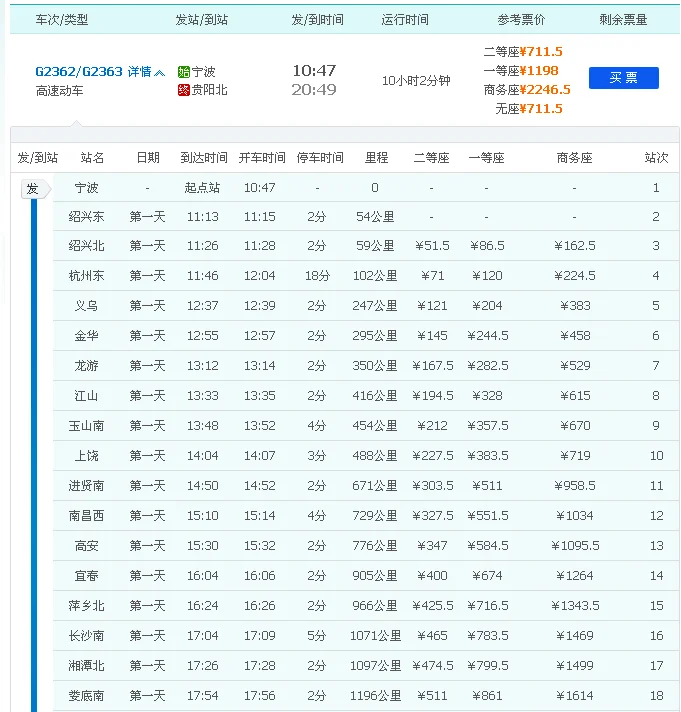Click the 10:47 departure time in summary
681x712 pixels.
click(x=314, y=71)
